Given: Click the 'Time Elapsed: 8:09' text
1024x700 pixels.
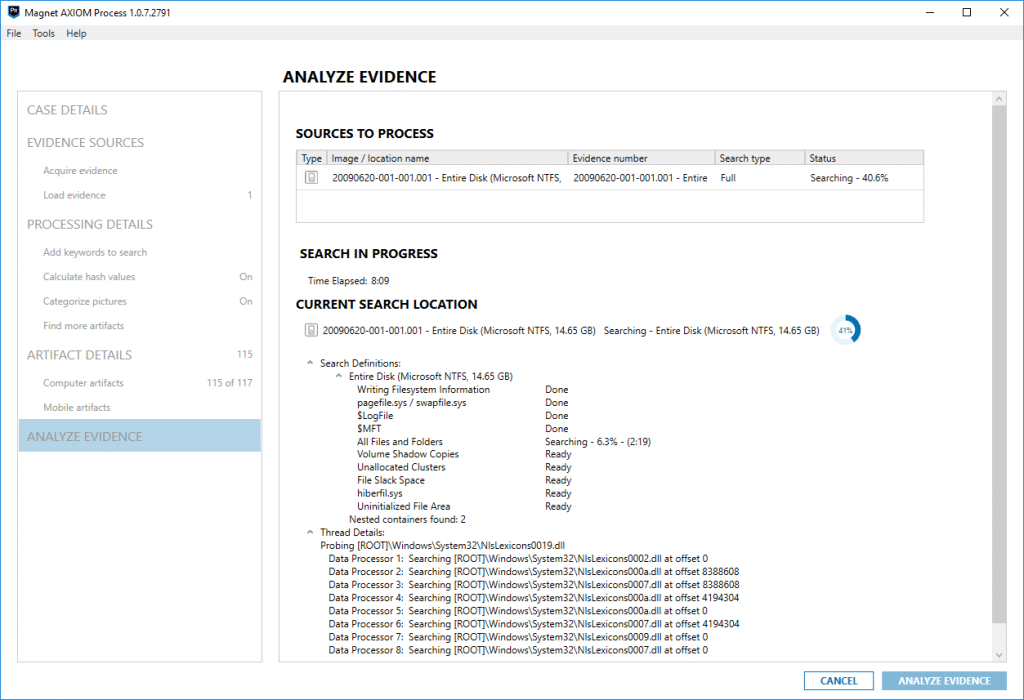Looking at the screenshot, I should point(349,281).
